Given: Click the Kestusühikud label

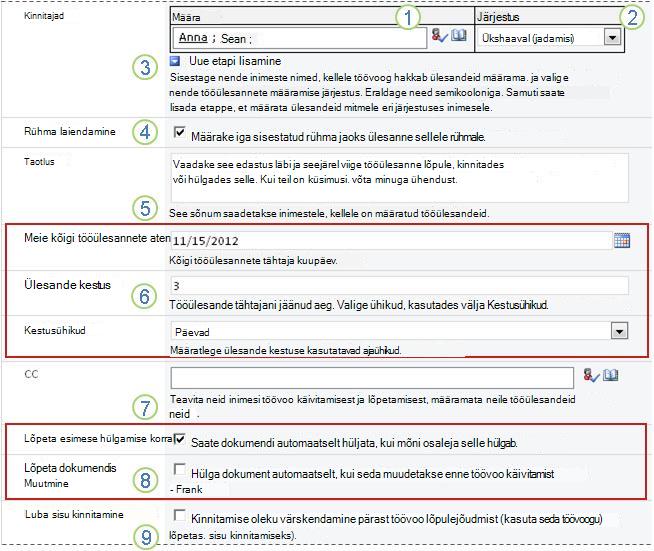Looking at the screenshot, I should pyautogui.click(x=55, y=330).
